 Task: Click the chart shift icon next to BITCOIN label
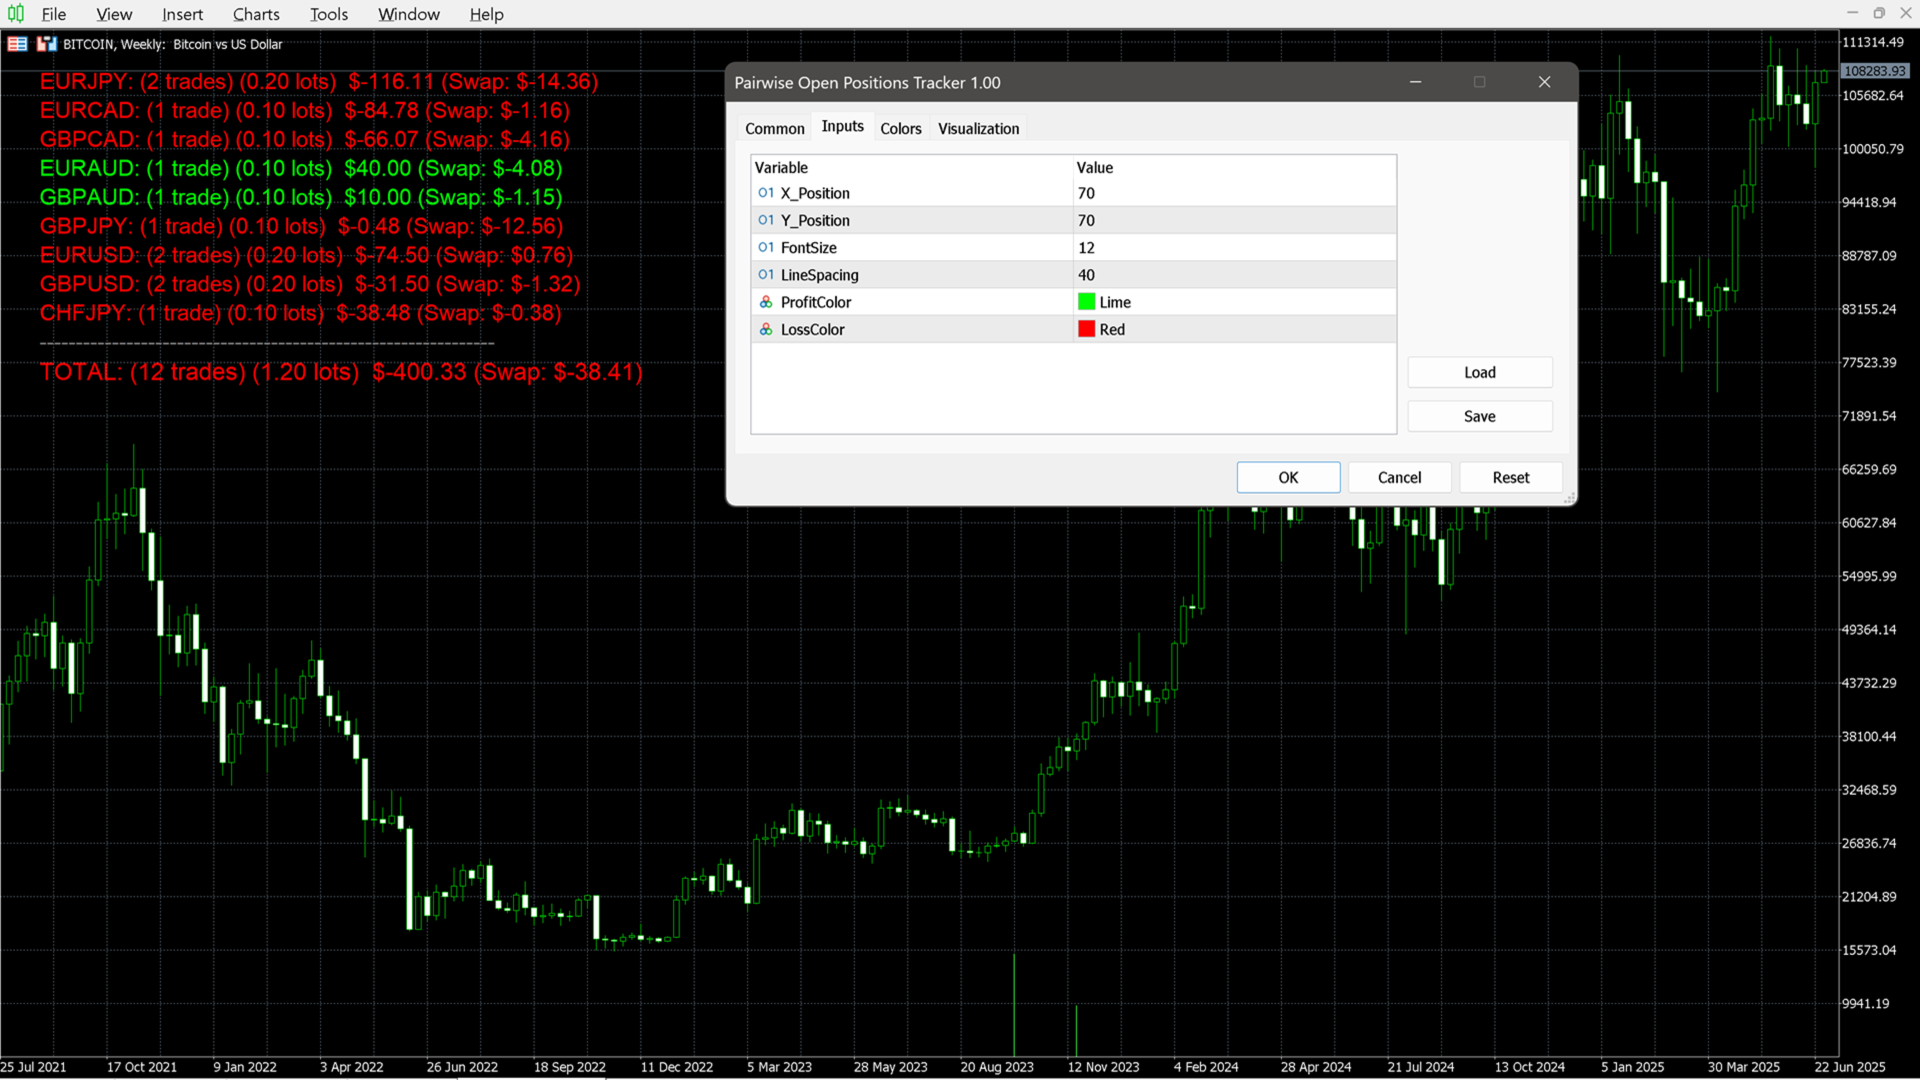47,44
